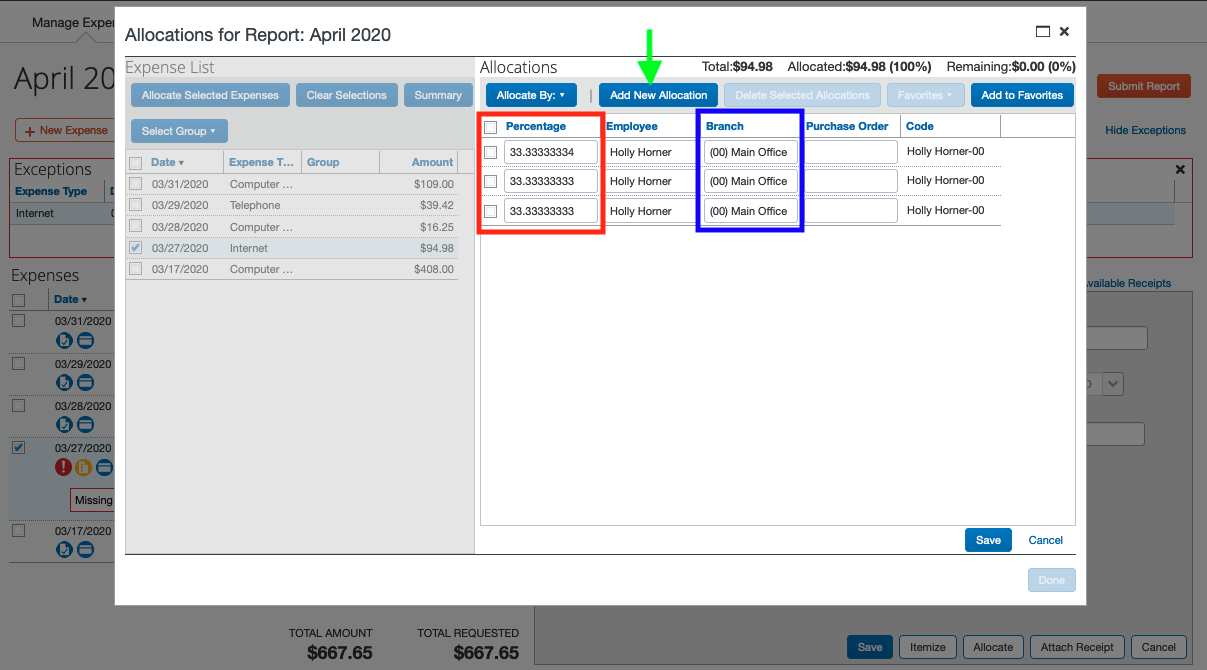Toggle select-all checkbox in Allocations header
Image resolution: width=1207 pixels, height=670 pixels.
[490, 127]
